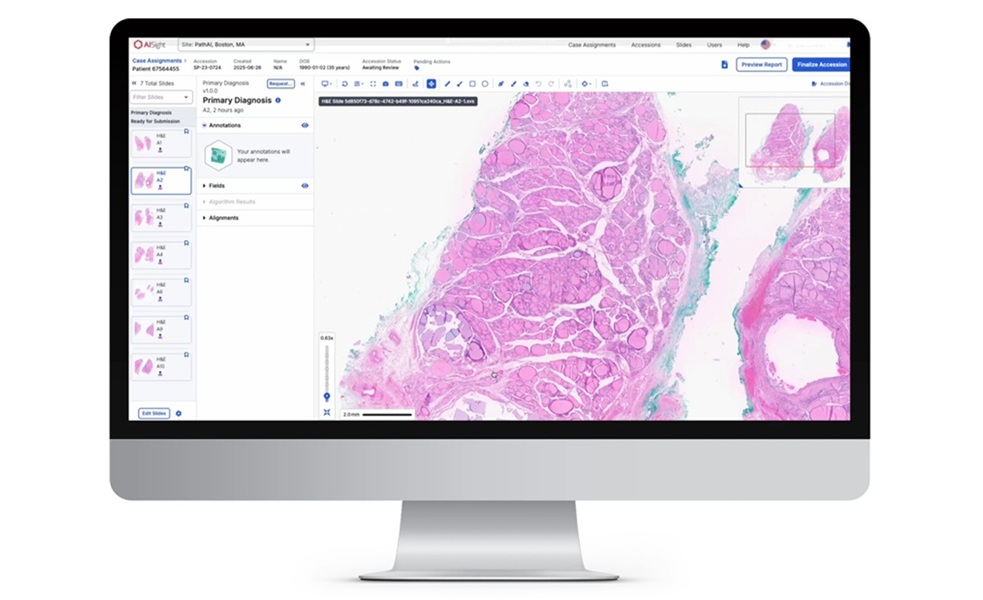
Task: Follow the Case Assignments breadcrumb link
Action: click(x=157, y=61)
